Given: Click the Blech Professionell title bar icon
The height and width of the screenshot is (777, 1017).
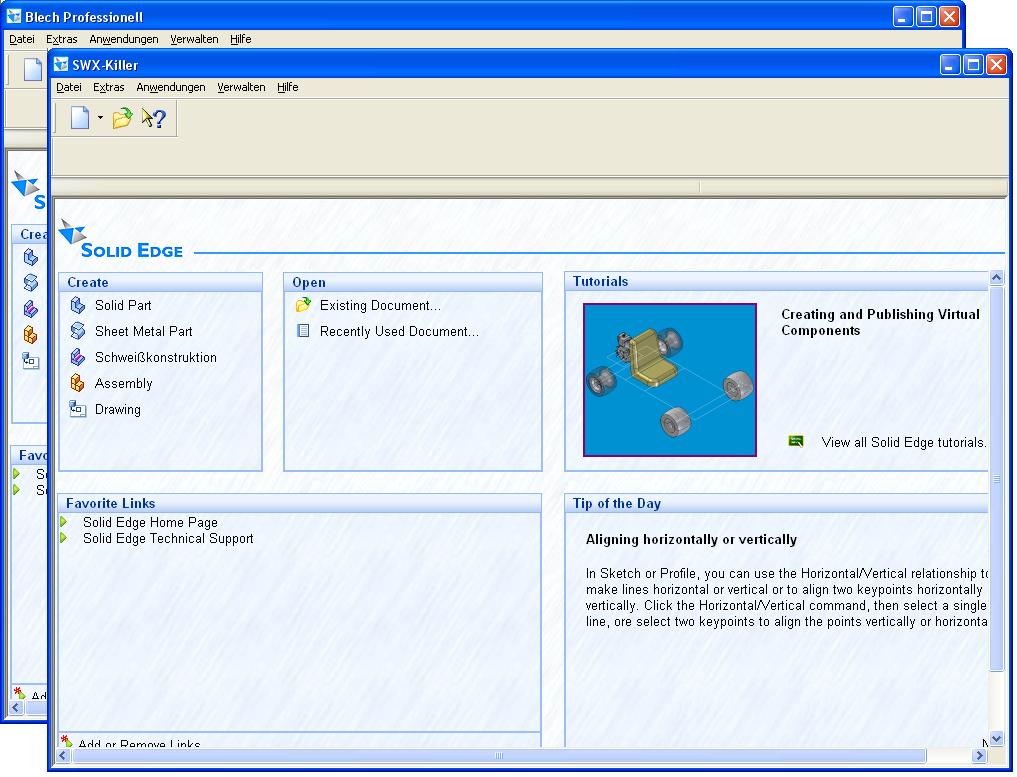Looking at the screenshot, I should pos(14,16).
